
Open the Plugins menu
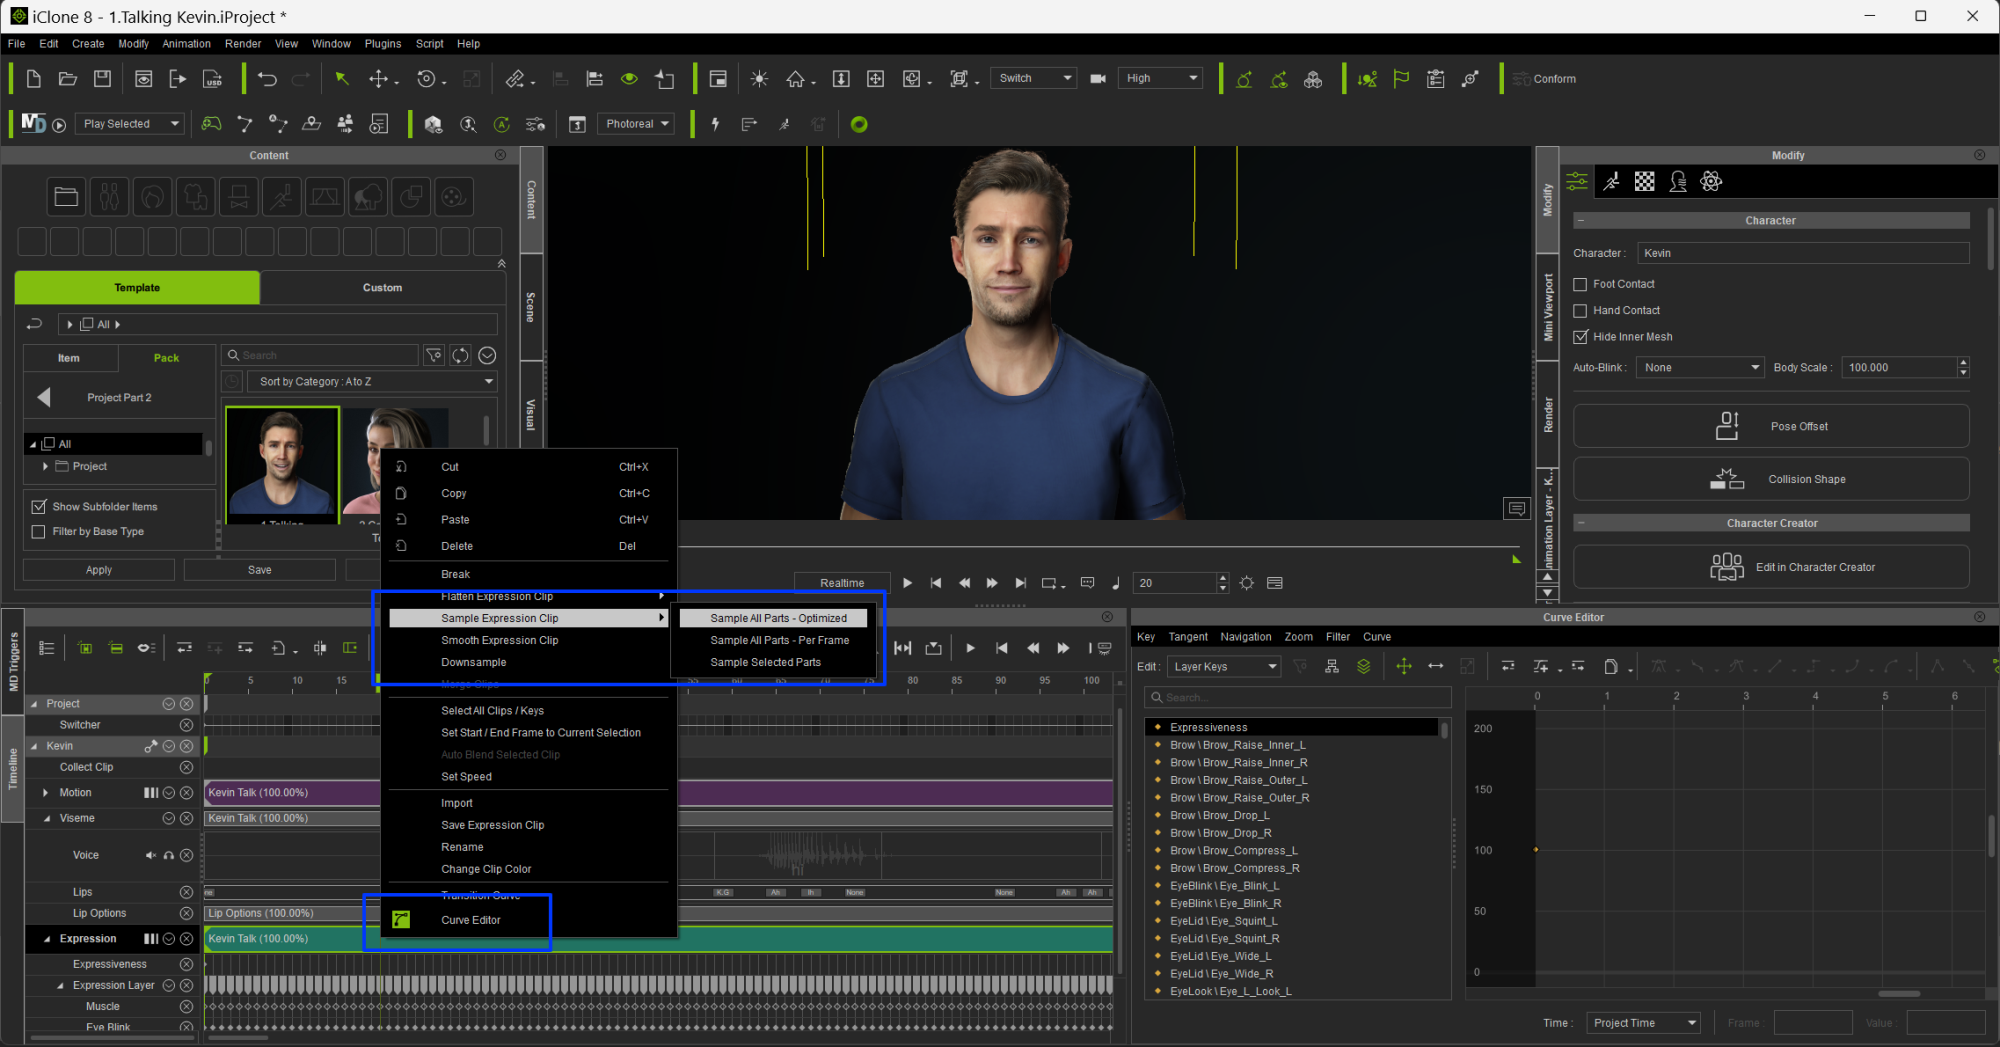pyautogui.click(x=382, y=44)
